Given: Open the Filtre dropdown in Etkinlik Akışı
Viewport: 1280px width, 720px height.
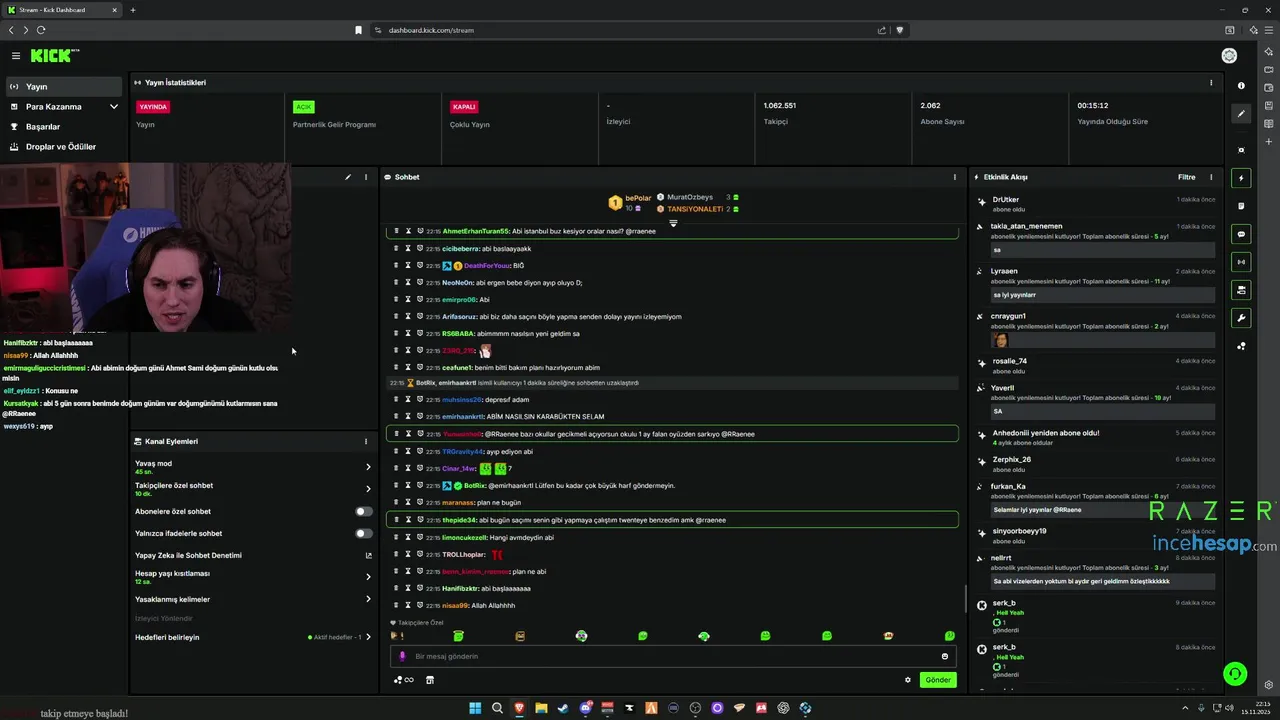Looking at the screenshot, I should (x=1186, y=177).
